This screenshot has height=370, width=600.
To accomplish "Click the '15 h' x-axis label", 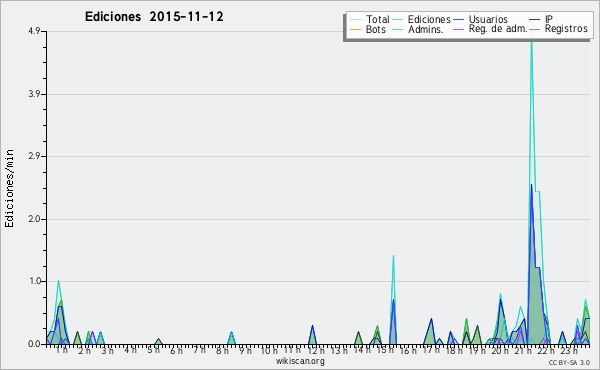I will [x=385, y=350].
